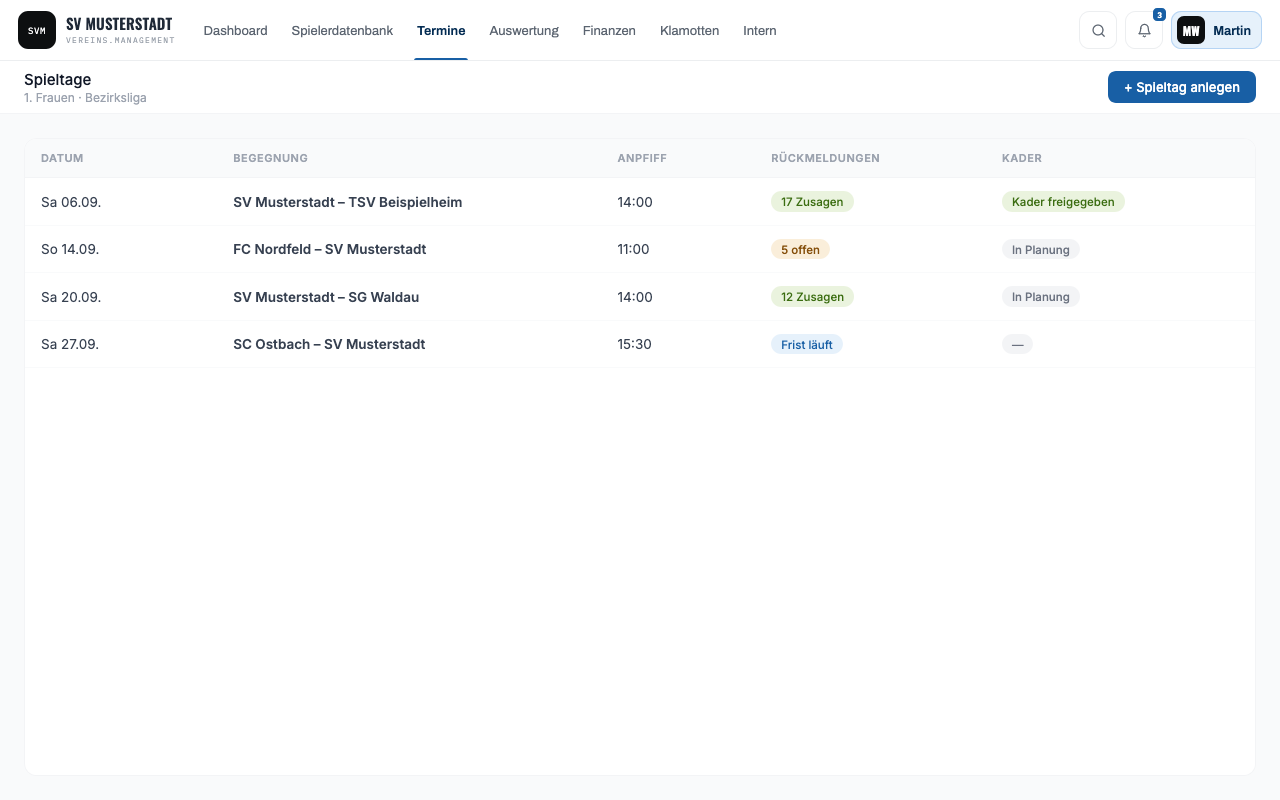This screenshot has width=1280, height=800.
Task: Click In Planung badge for SG Waldau match
Action: 1041,297
